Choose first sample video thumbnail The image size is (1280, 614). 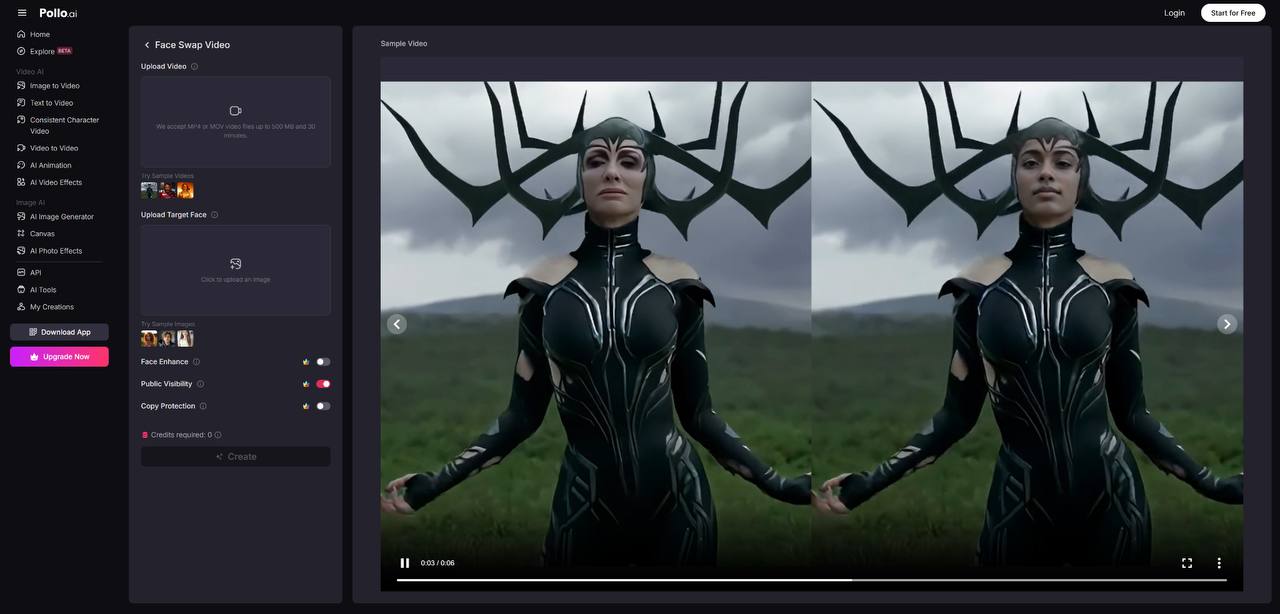tap(149, 190)
